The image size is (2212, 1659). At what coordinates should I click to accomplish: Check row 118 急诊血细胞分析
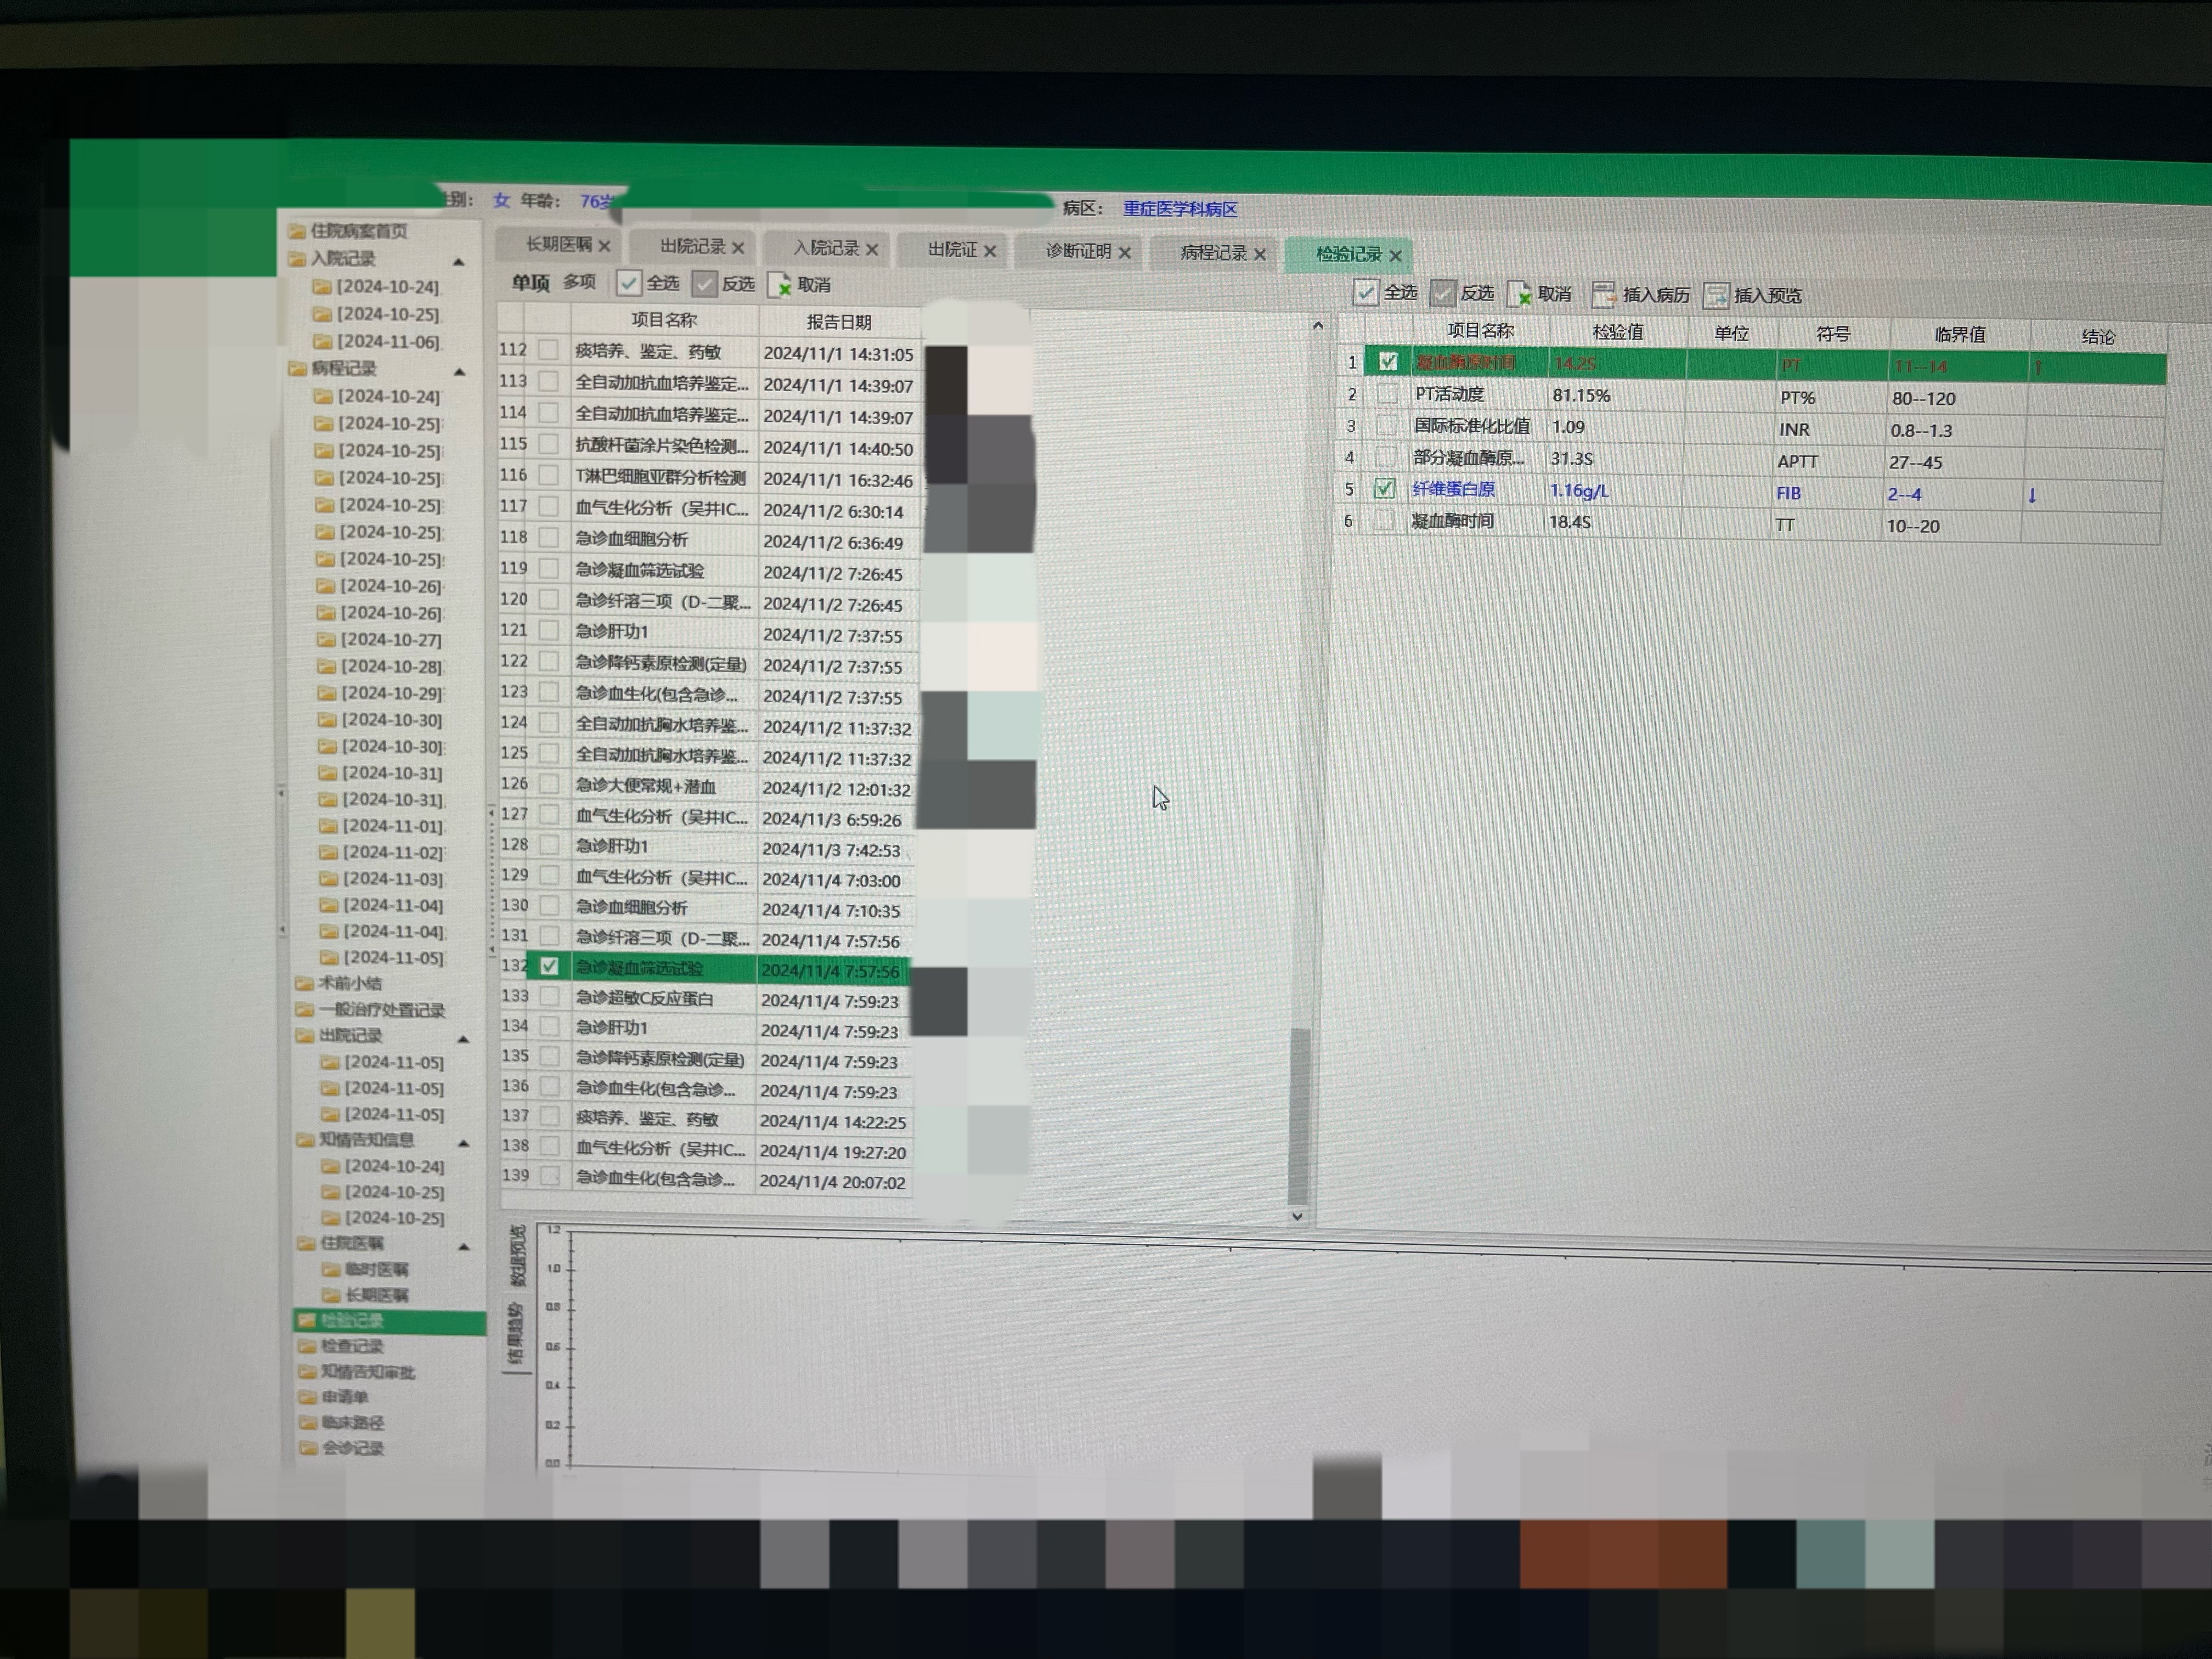tap(548, 537)
